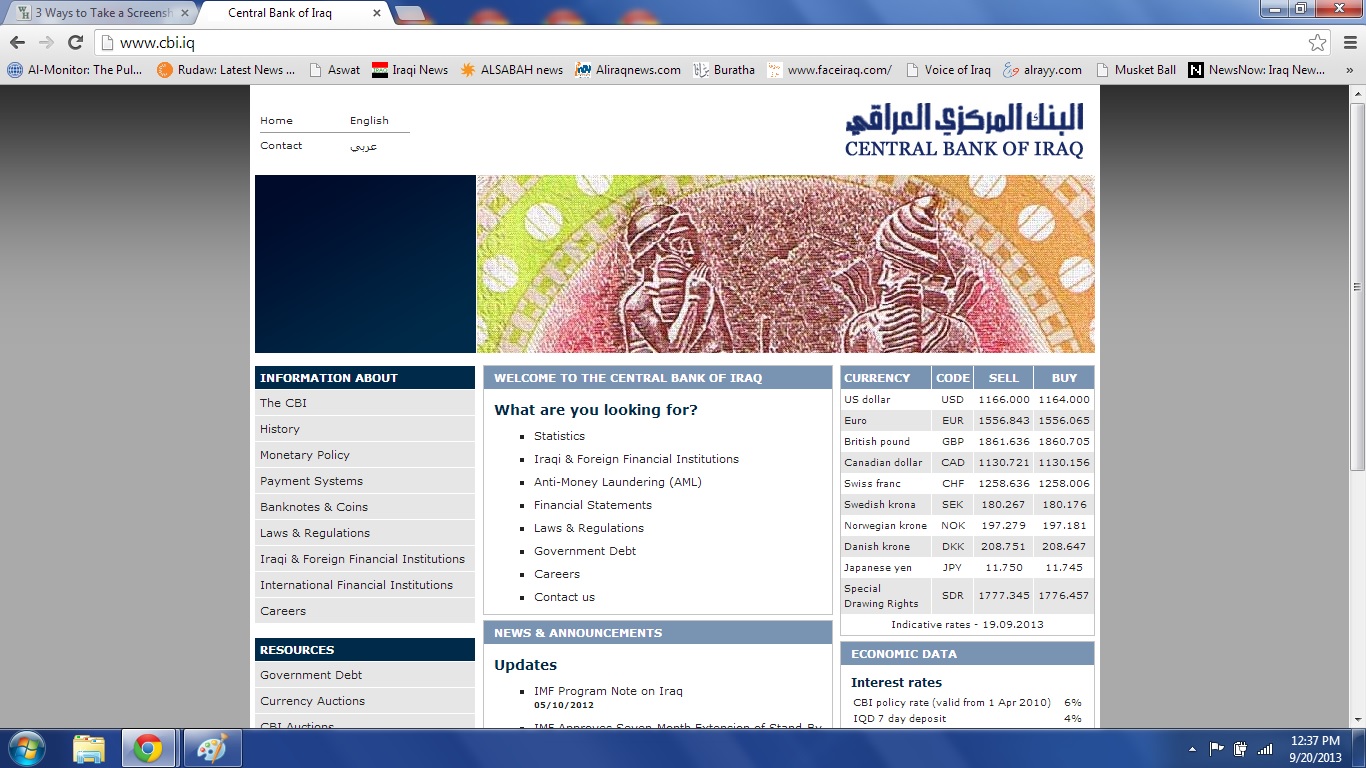Close the 3 Ways to Take a Screenshot tab
The height and width of the screenshot is (768, 1366).
tap(184, 13)
